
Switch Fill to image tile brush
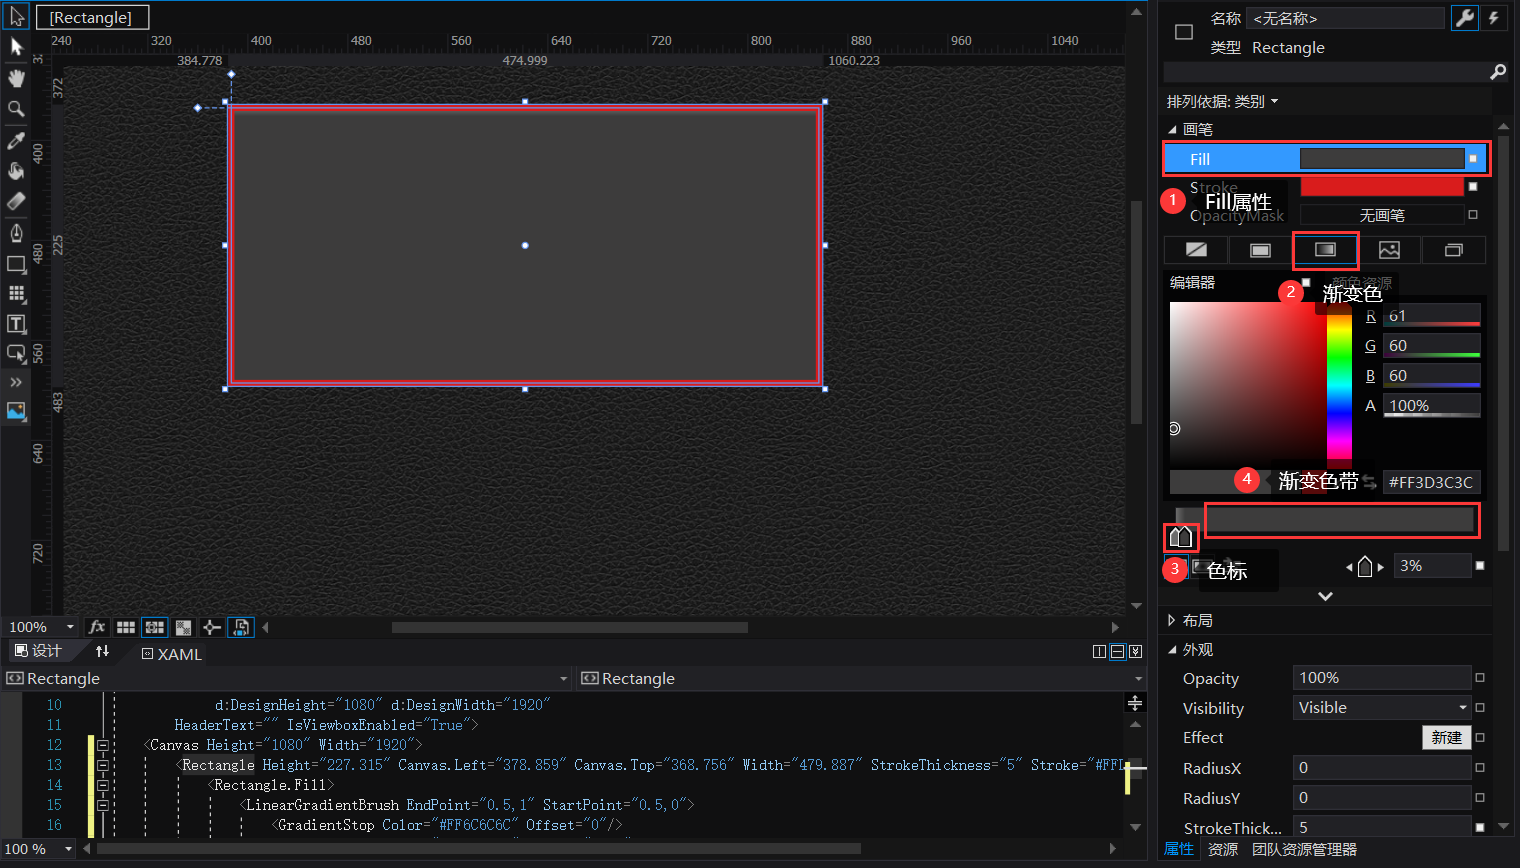pyautogui.click(x=1389, y=250)
